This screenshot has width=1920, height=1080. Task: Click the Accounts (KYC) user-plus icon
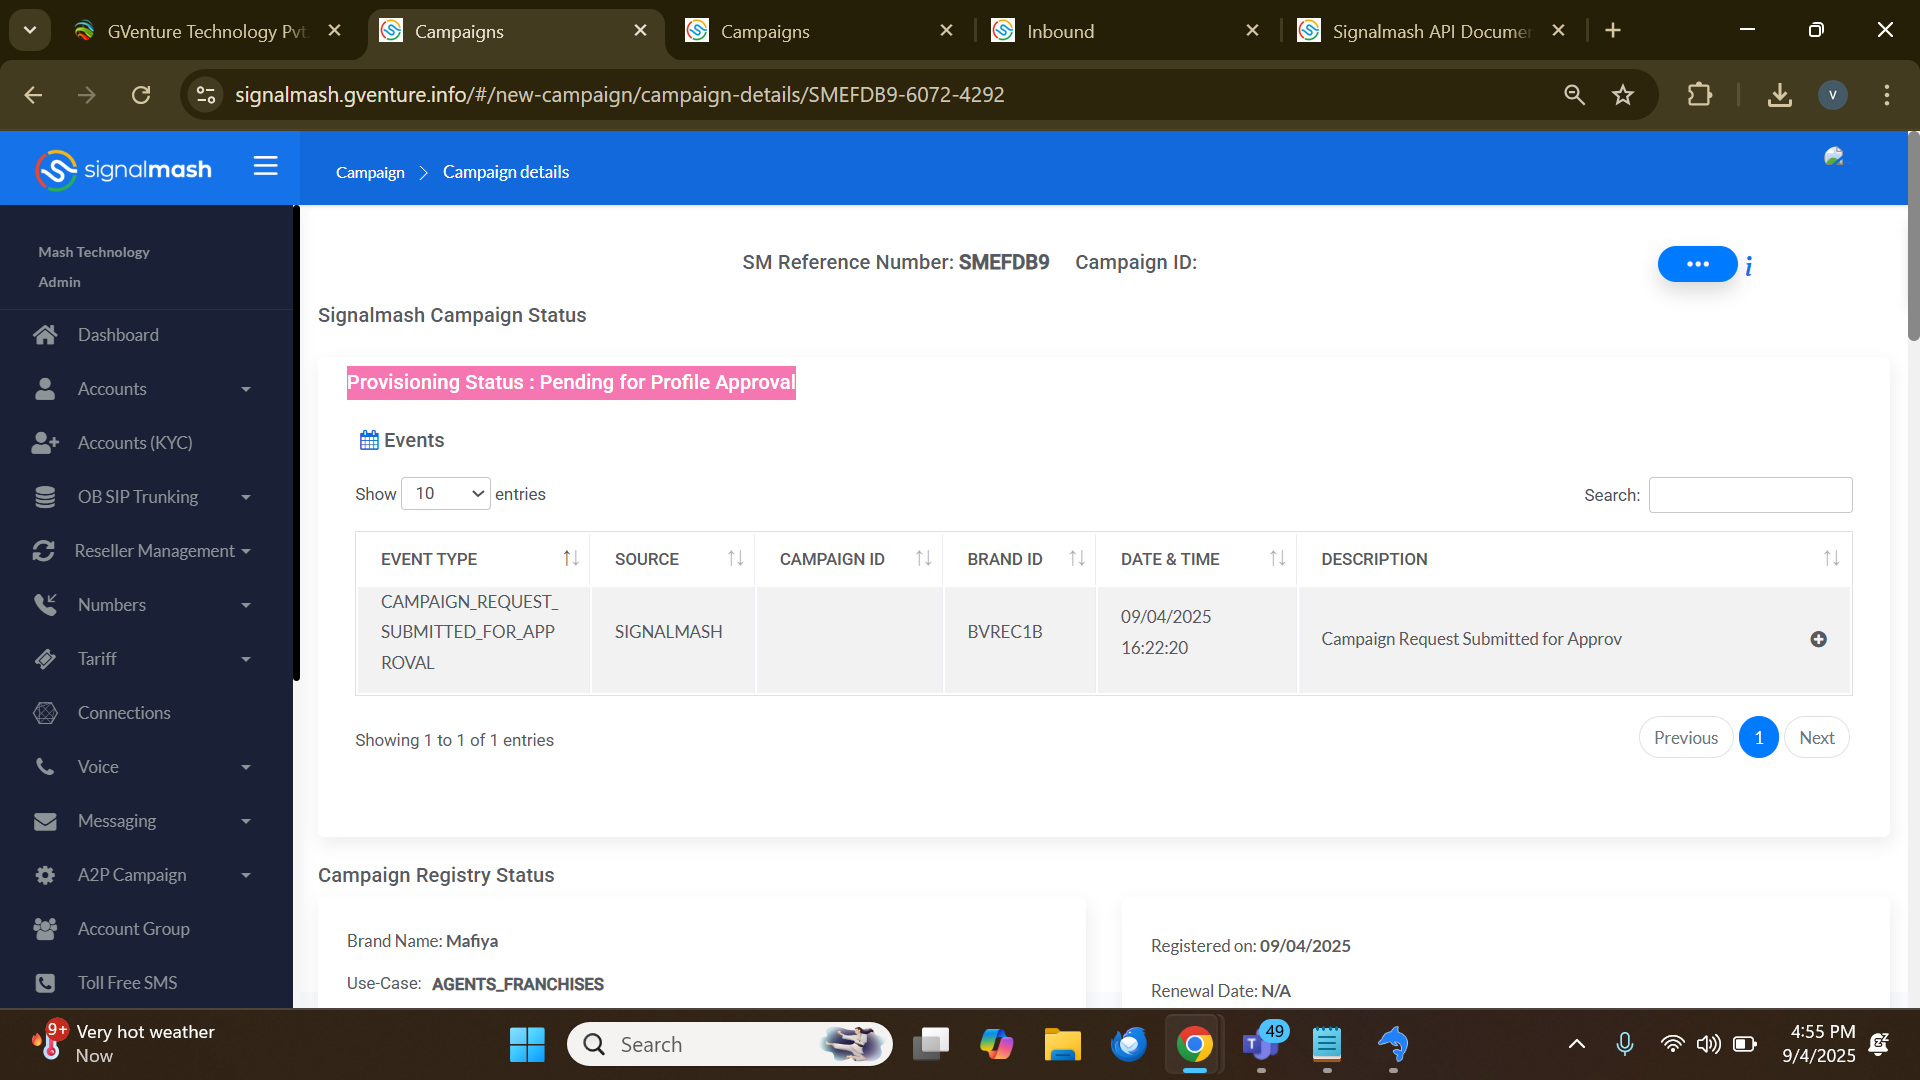pos(45,443)
